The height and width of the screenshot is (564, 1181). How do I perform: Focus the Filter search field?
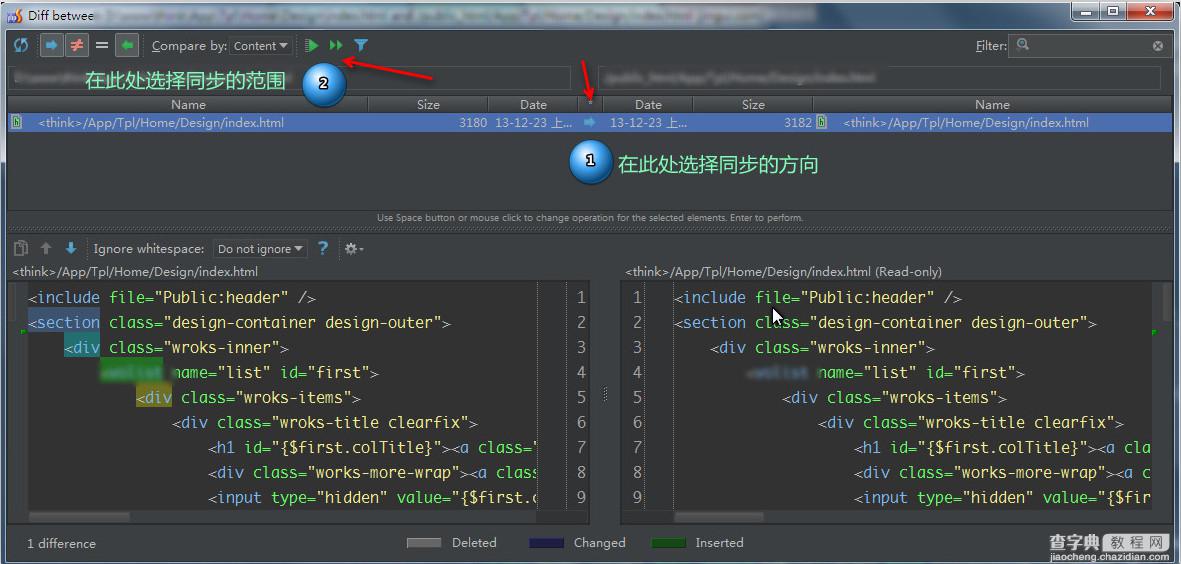point(1090,46)
